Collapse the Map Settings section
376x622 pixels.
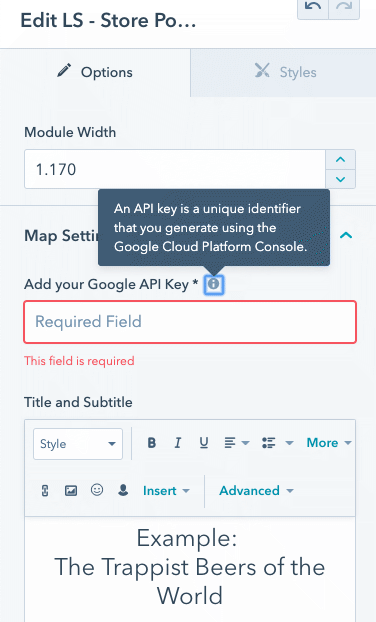tap(346, 235)
